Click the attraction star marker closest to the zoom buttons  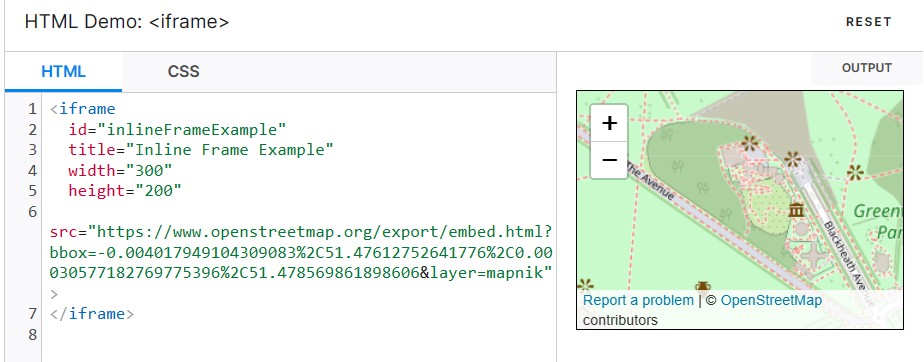click(x=749, y=143)
